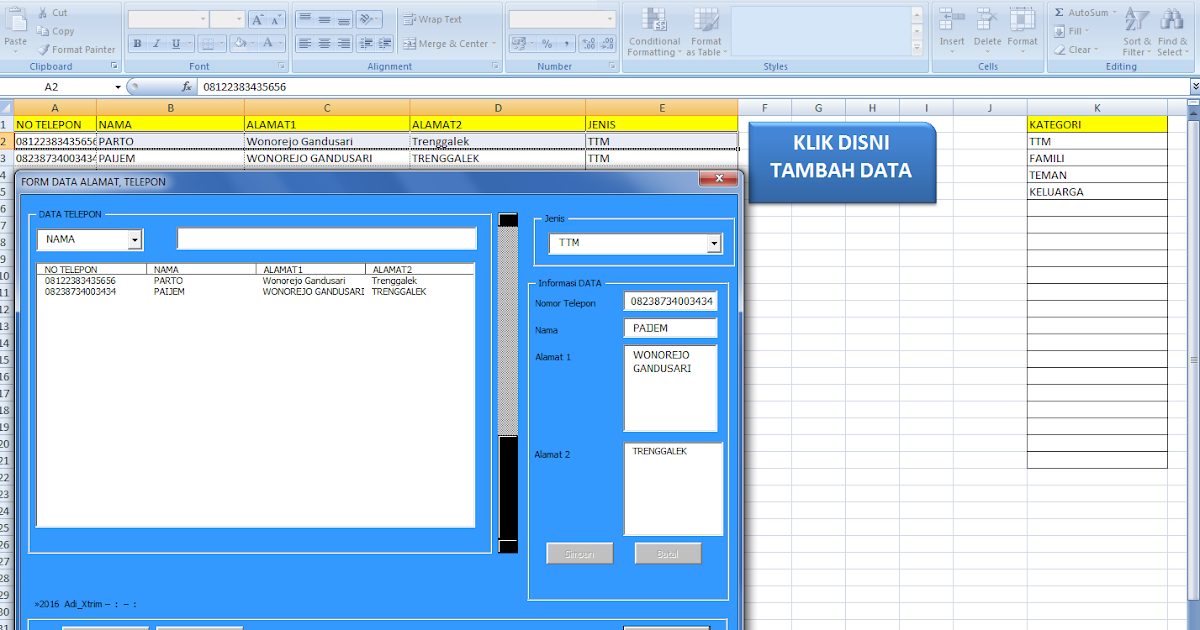The height and width of the screenshot is (630, 1200).
Task: Click the Center text alignment icon
Action: click(x=324, y=44)
